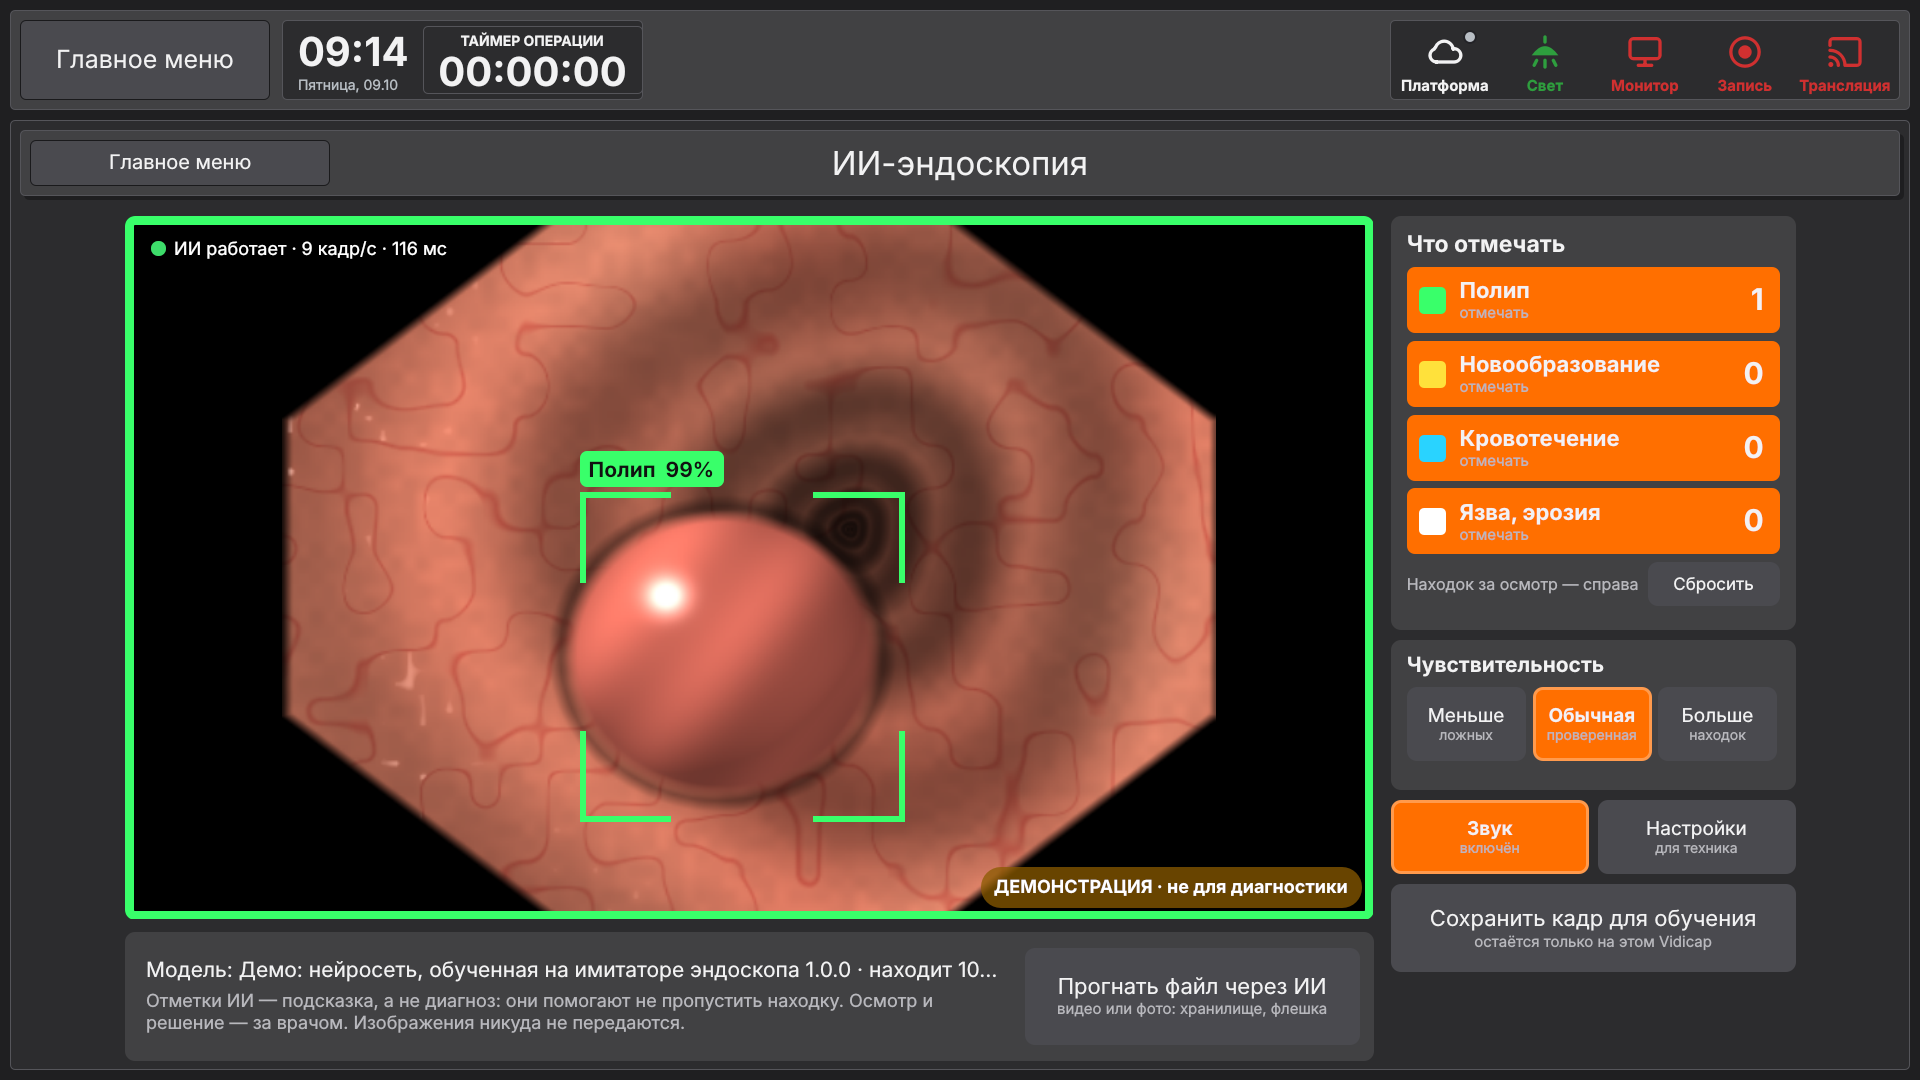
Task: Toggle marking of Новообразование findings
Action: pos(1593,374)
